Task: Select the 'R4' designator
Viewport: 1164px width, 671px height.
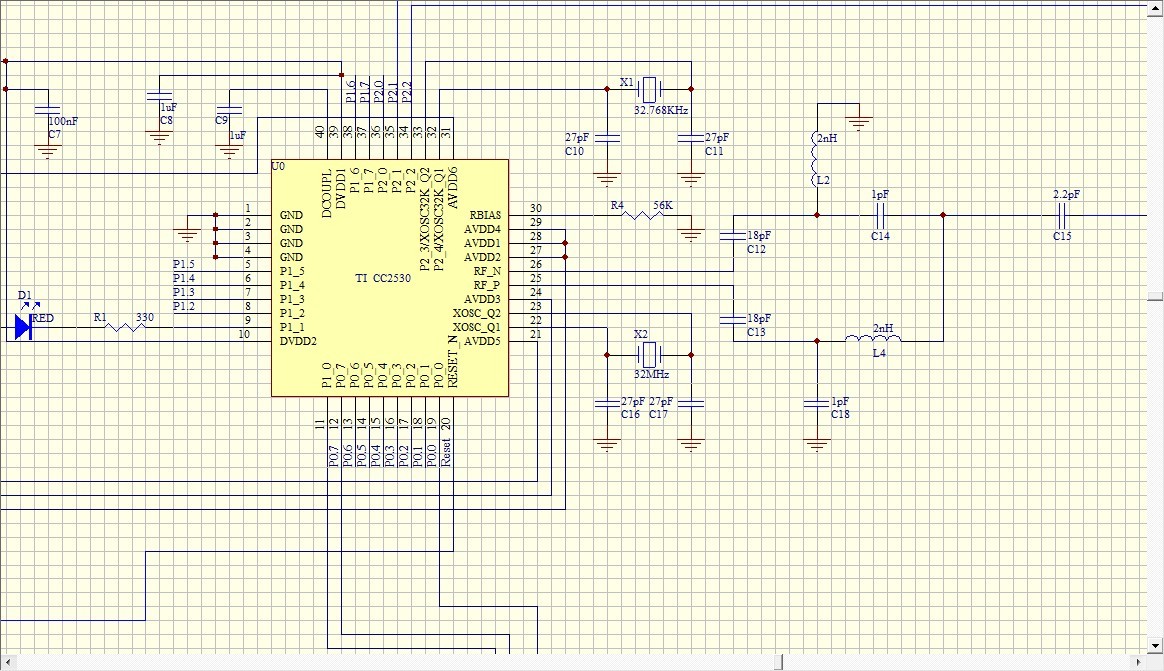Action: click(617, 206)
